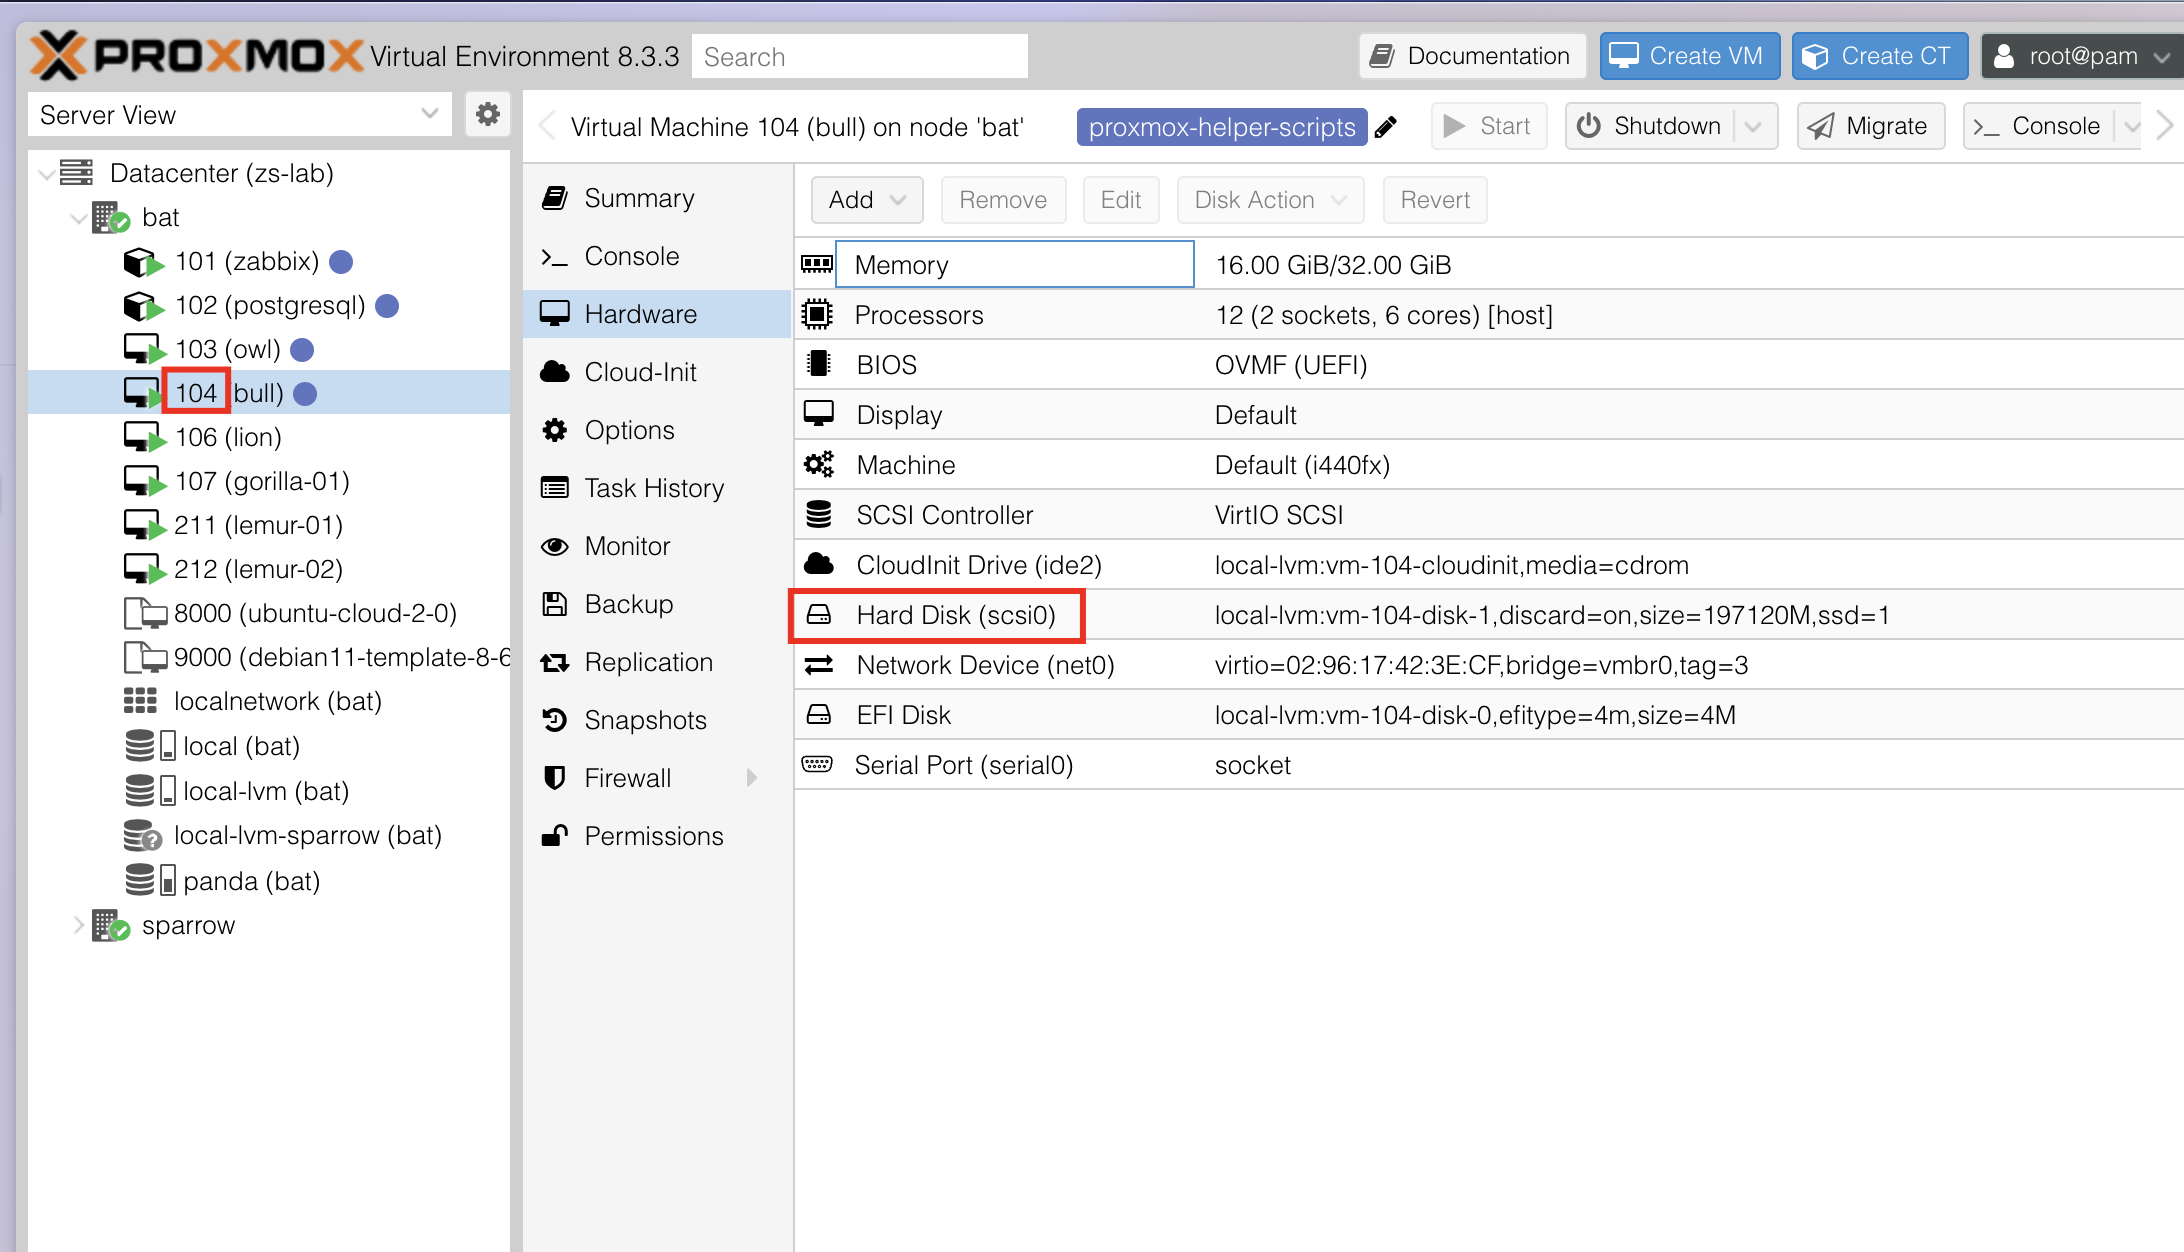The image size is (2184, 1252).
Task: Click the Memory RAM icon
Action: [817, 264]
